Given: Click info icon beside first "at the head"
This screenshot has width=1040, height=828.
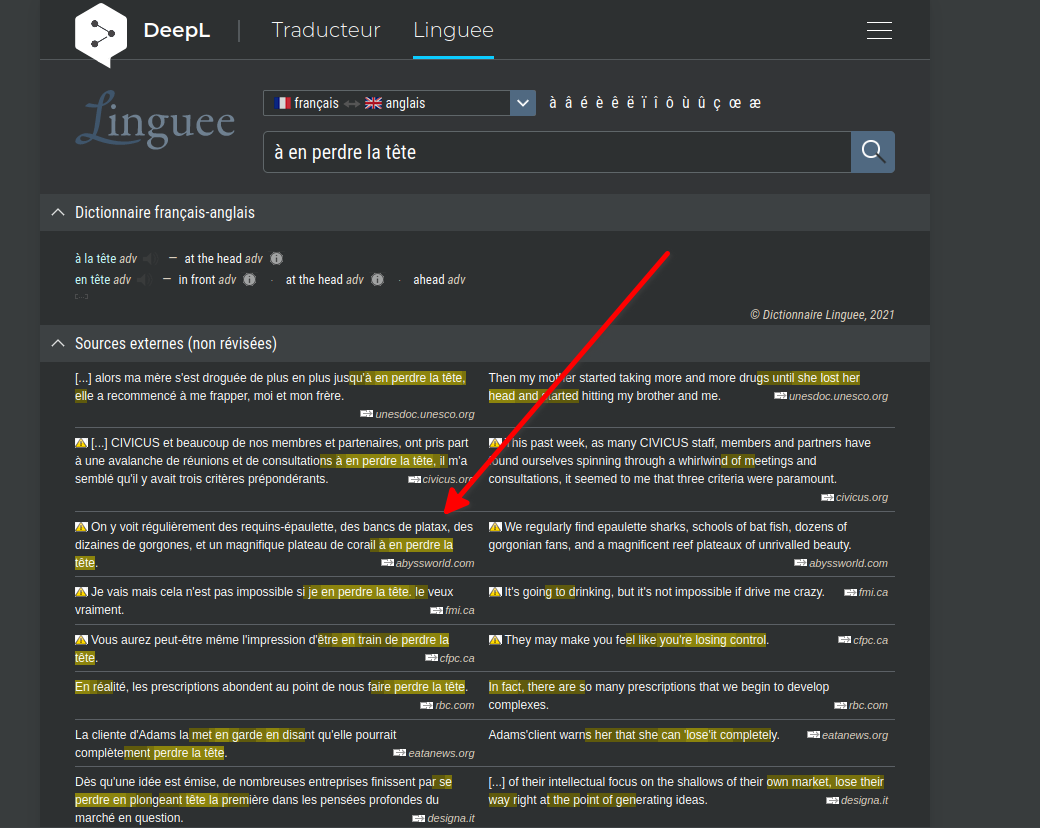Looking at the screenshot, I should tap(276, 259).
